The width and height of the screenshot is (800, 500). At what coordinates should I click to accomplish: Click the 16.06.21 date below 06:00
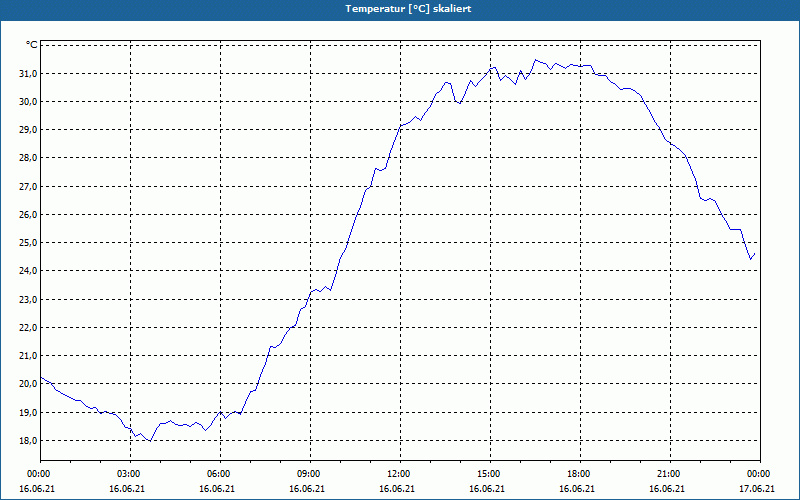pyautogui.click(x=217, y=489)
